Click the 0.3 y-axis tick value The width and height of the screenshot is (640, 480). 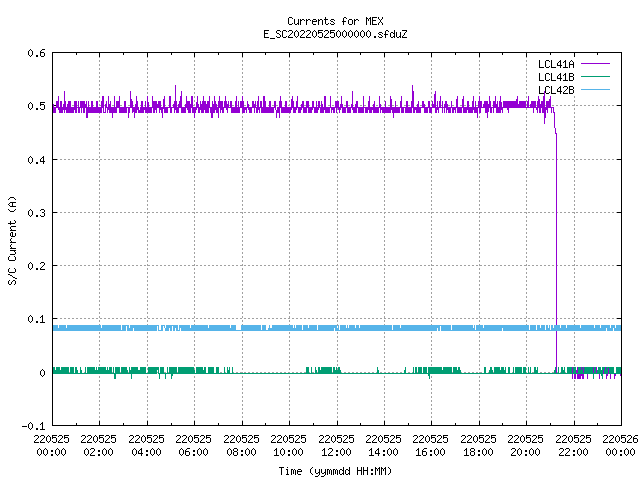tap(36, 213)
